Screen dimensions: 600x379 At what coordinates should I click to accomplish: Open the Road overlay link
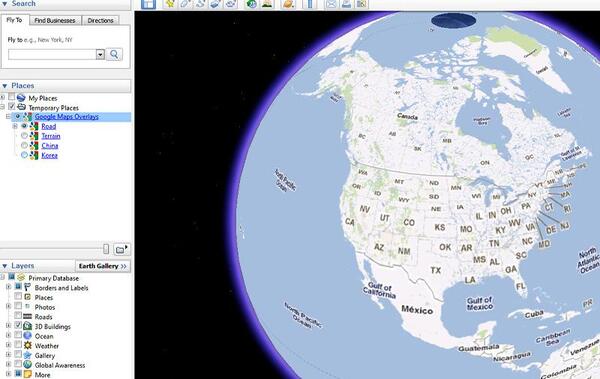(49, 126)
